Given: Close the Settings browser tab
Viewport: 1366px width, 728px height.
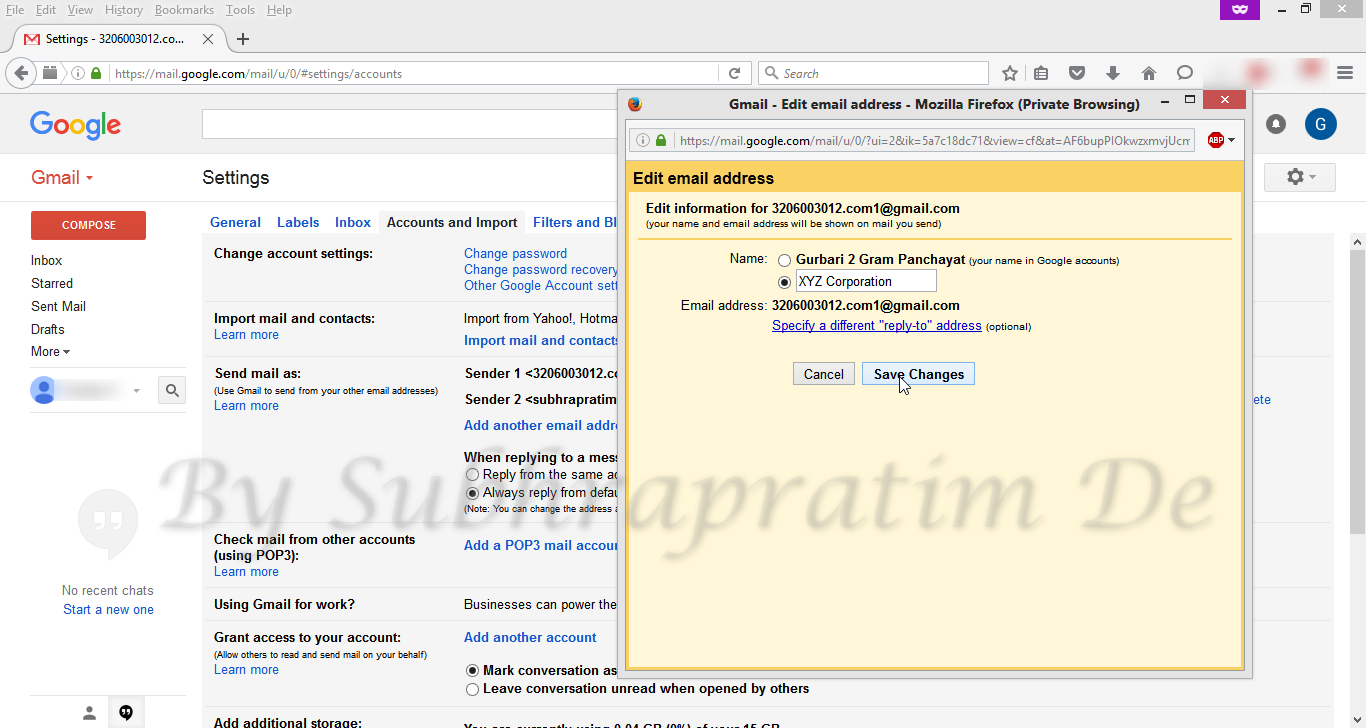Looking at the screenshot, I should (x=208, y=39).
